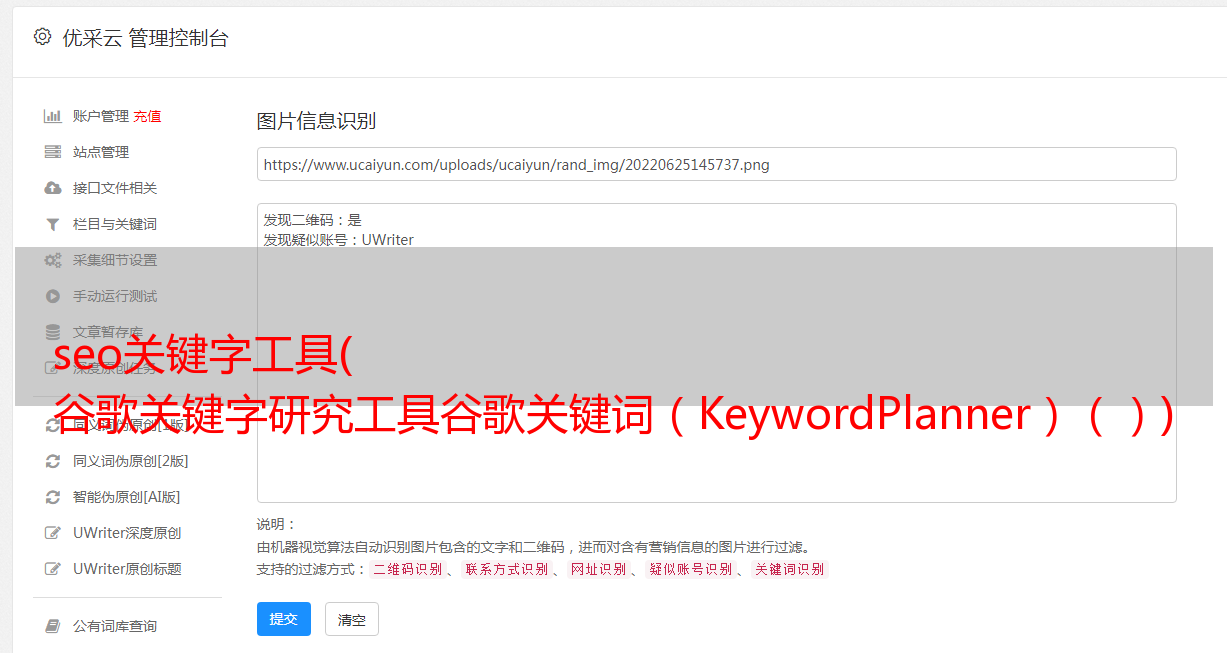
Task: Click the description starting 由机器视觉算法自动识别
Action: click(533, 547)
